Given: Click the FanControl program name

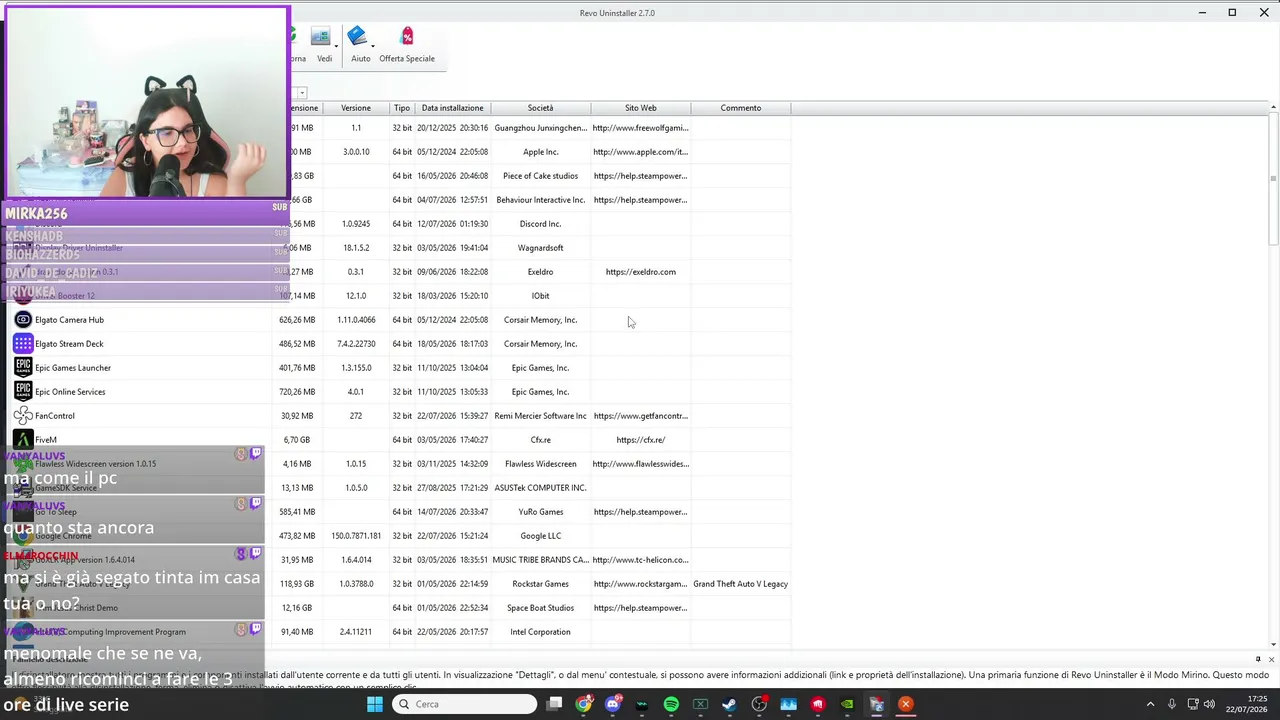Looking at the screenshot, I should coord(55,416).
